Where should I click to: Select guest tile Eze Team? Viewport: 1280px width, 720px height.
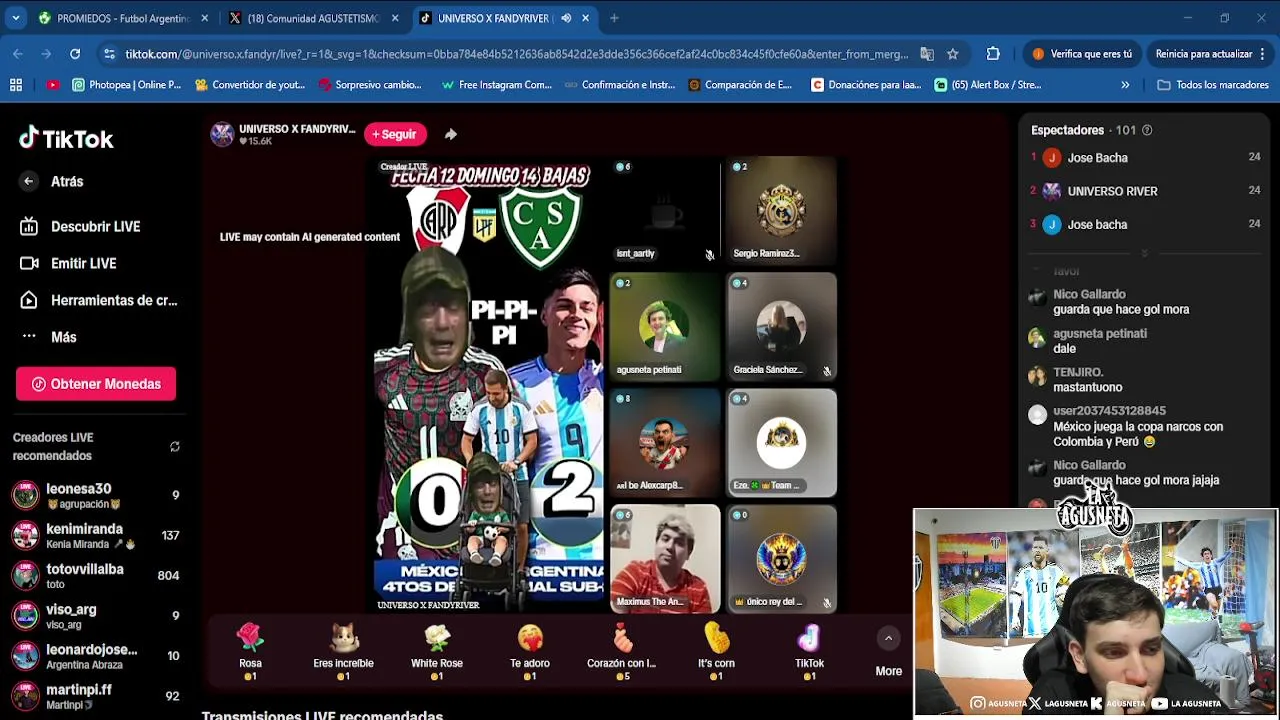(781, 442)
